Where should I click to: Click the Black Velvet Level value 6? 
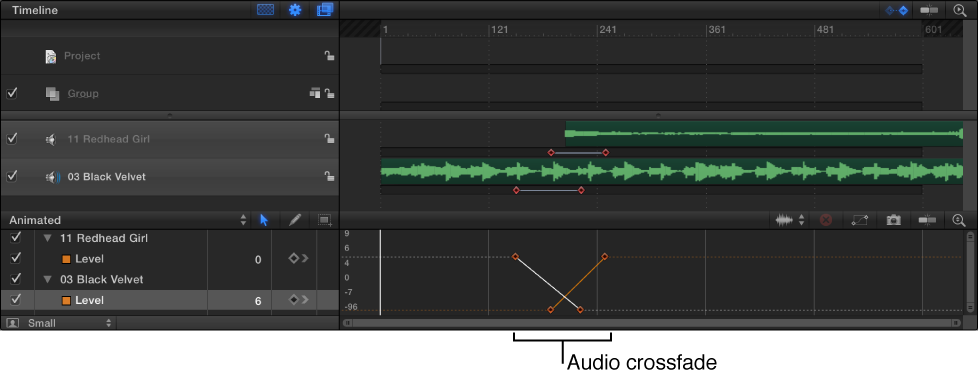click(258, 301)
